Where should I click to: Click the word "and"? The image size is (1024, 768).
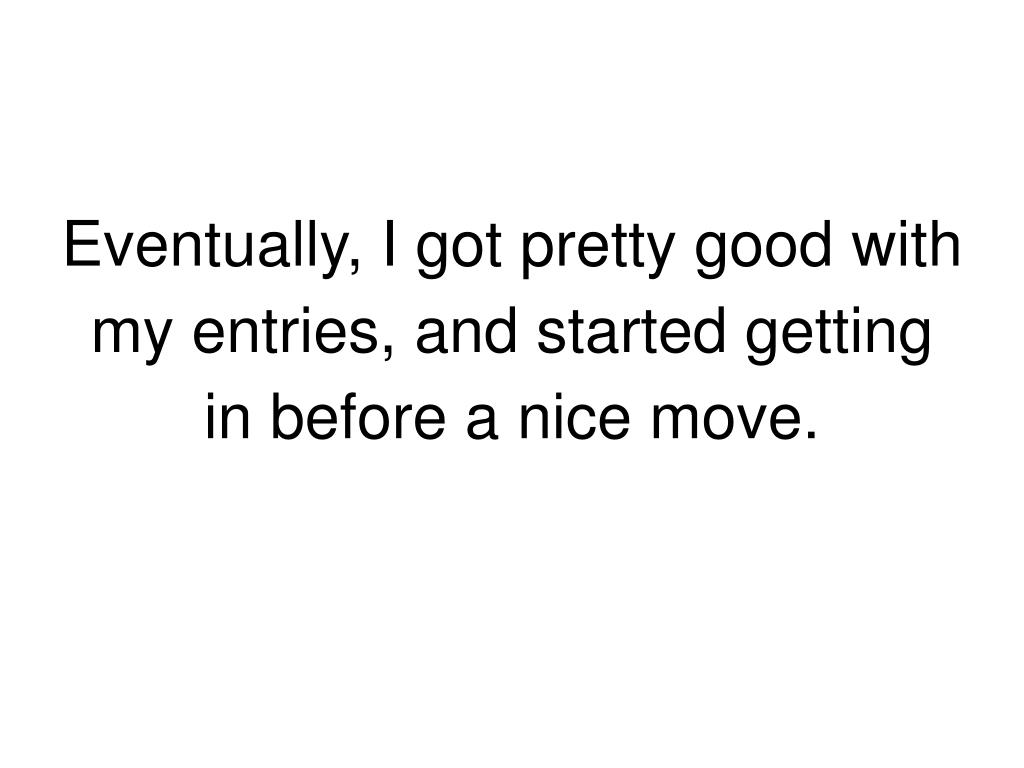[x=466, y=330]
